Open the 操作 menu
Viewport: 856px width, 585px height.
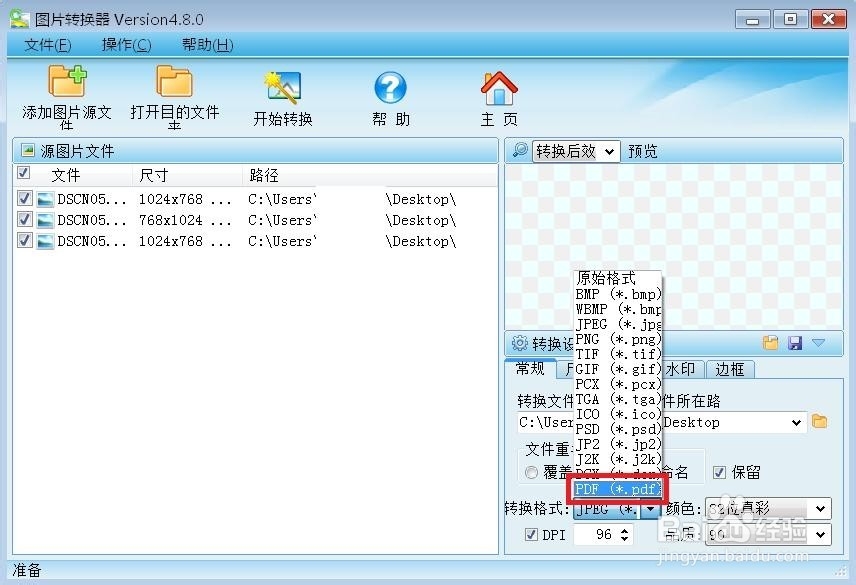pyautogui.click(x=126, y=44)
